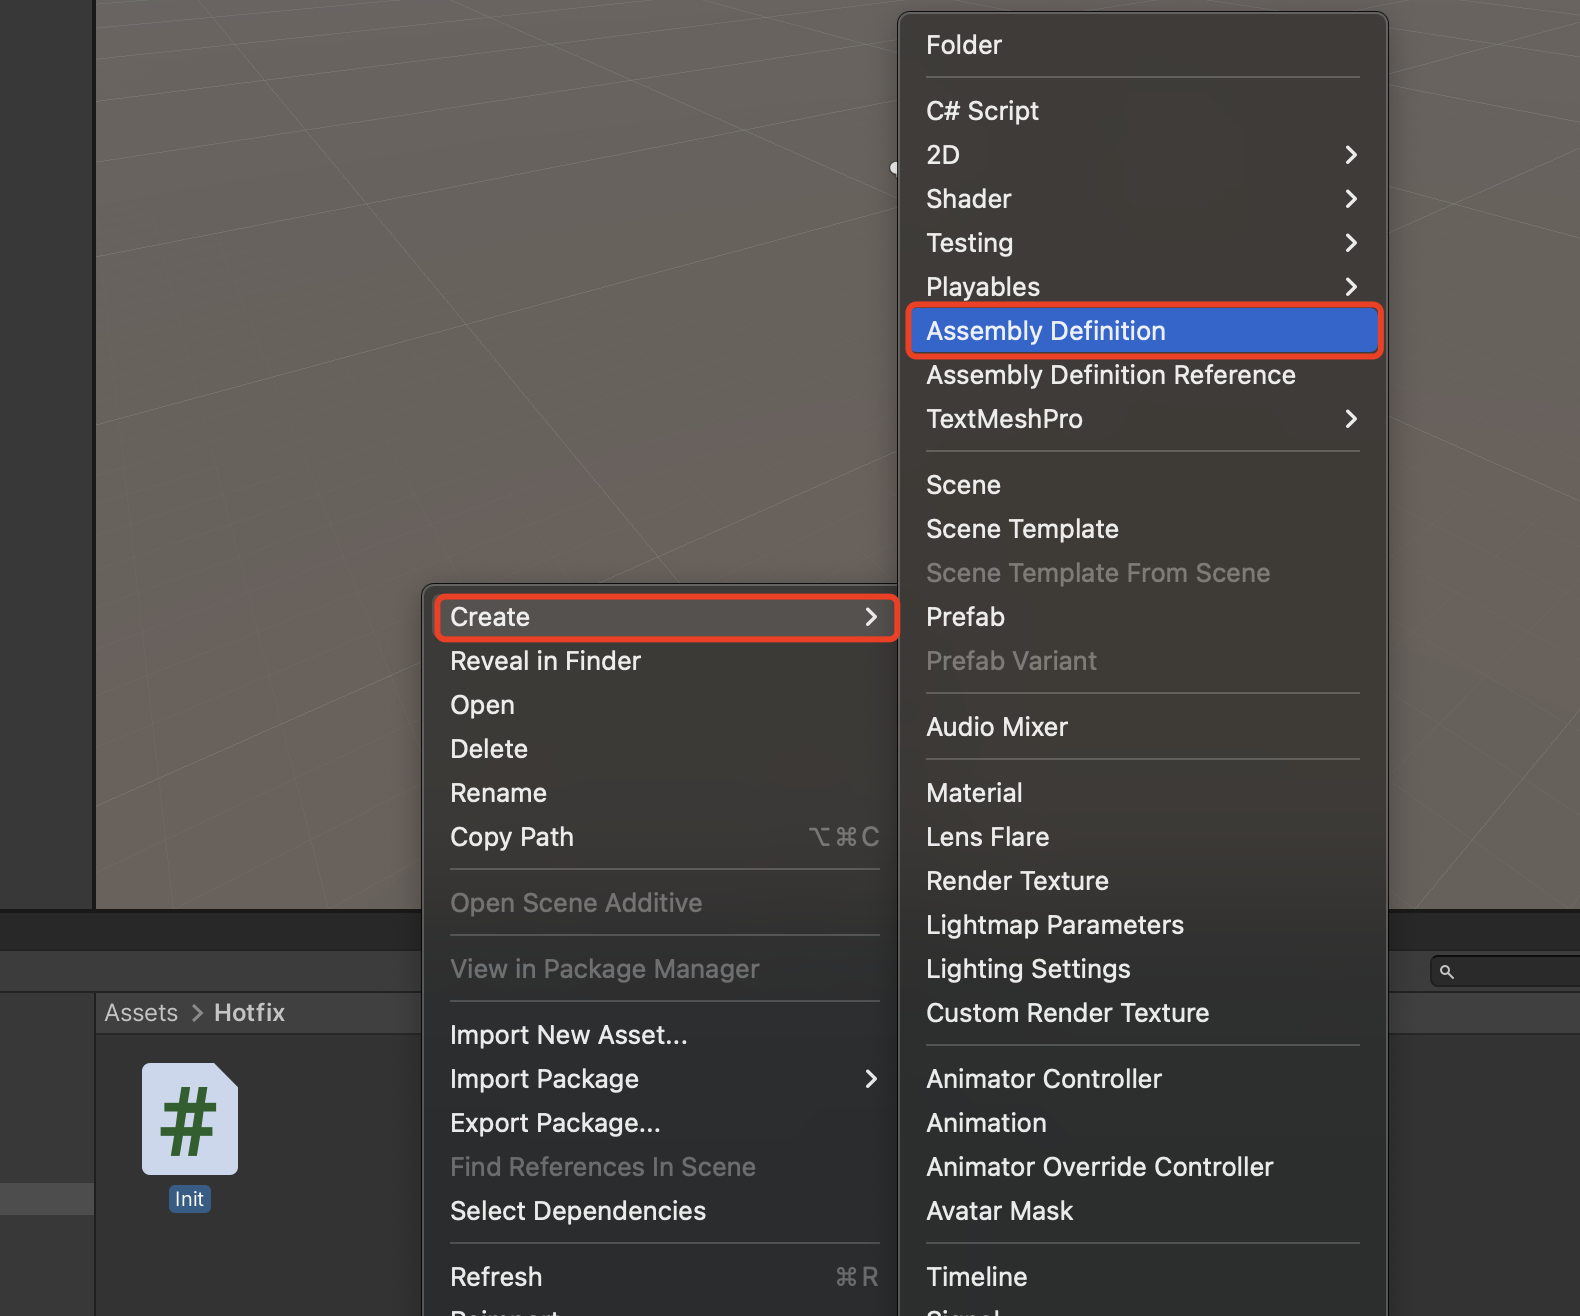Choose Reveal in Finder
Image resolution: width=1580 pixels, height=1316 pixels.
[x=665, y=661]
